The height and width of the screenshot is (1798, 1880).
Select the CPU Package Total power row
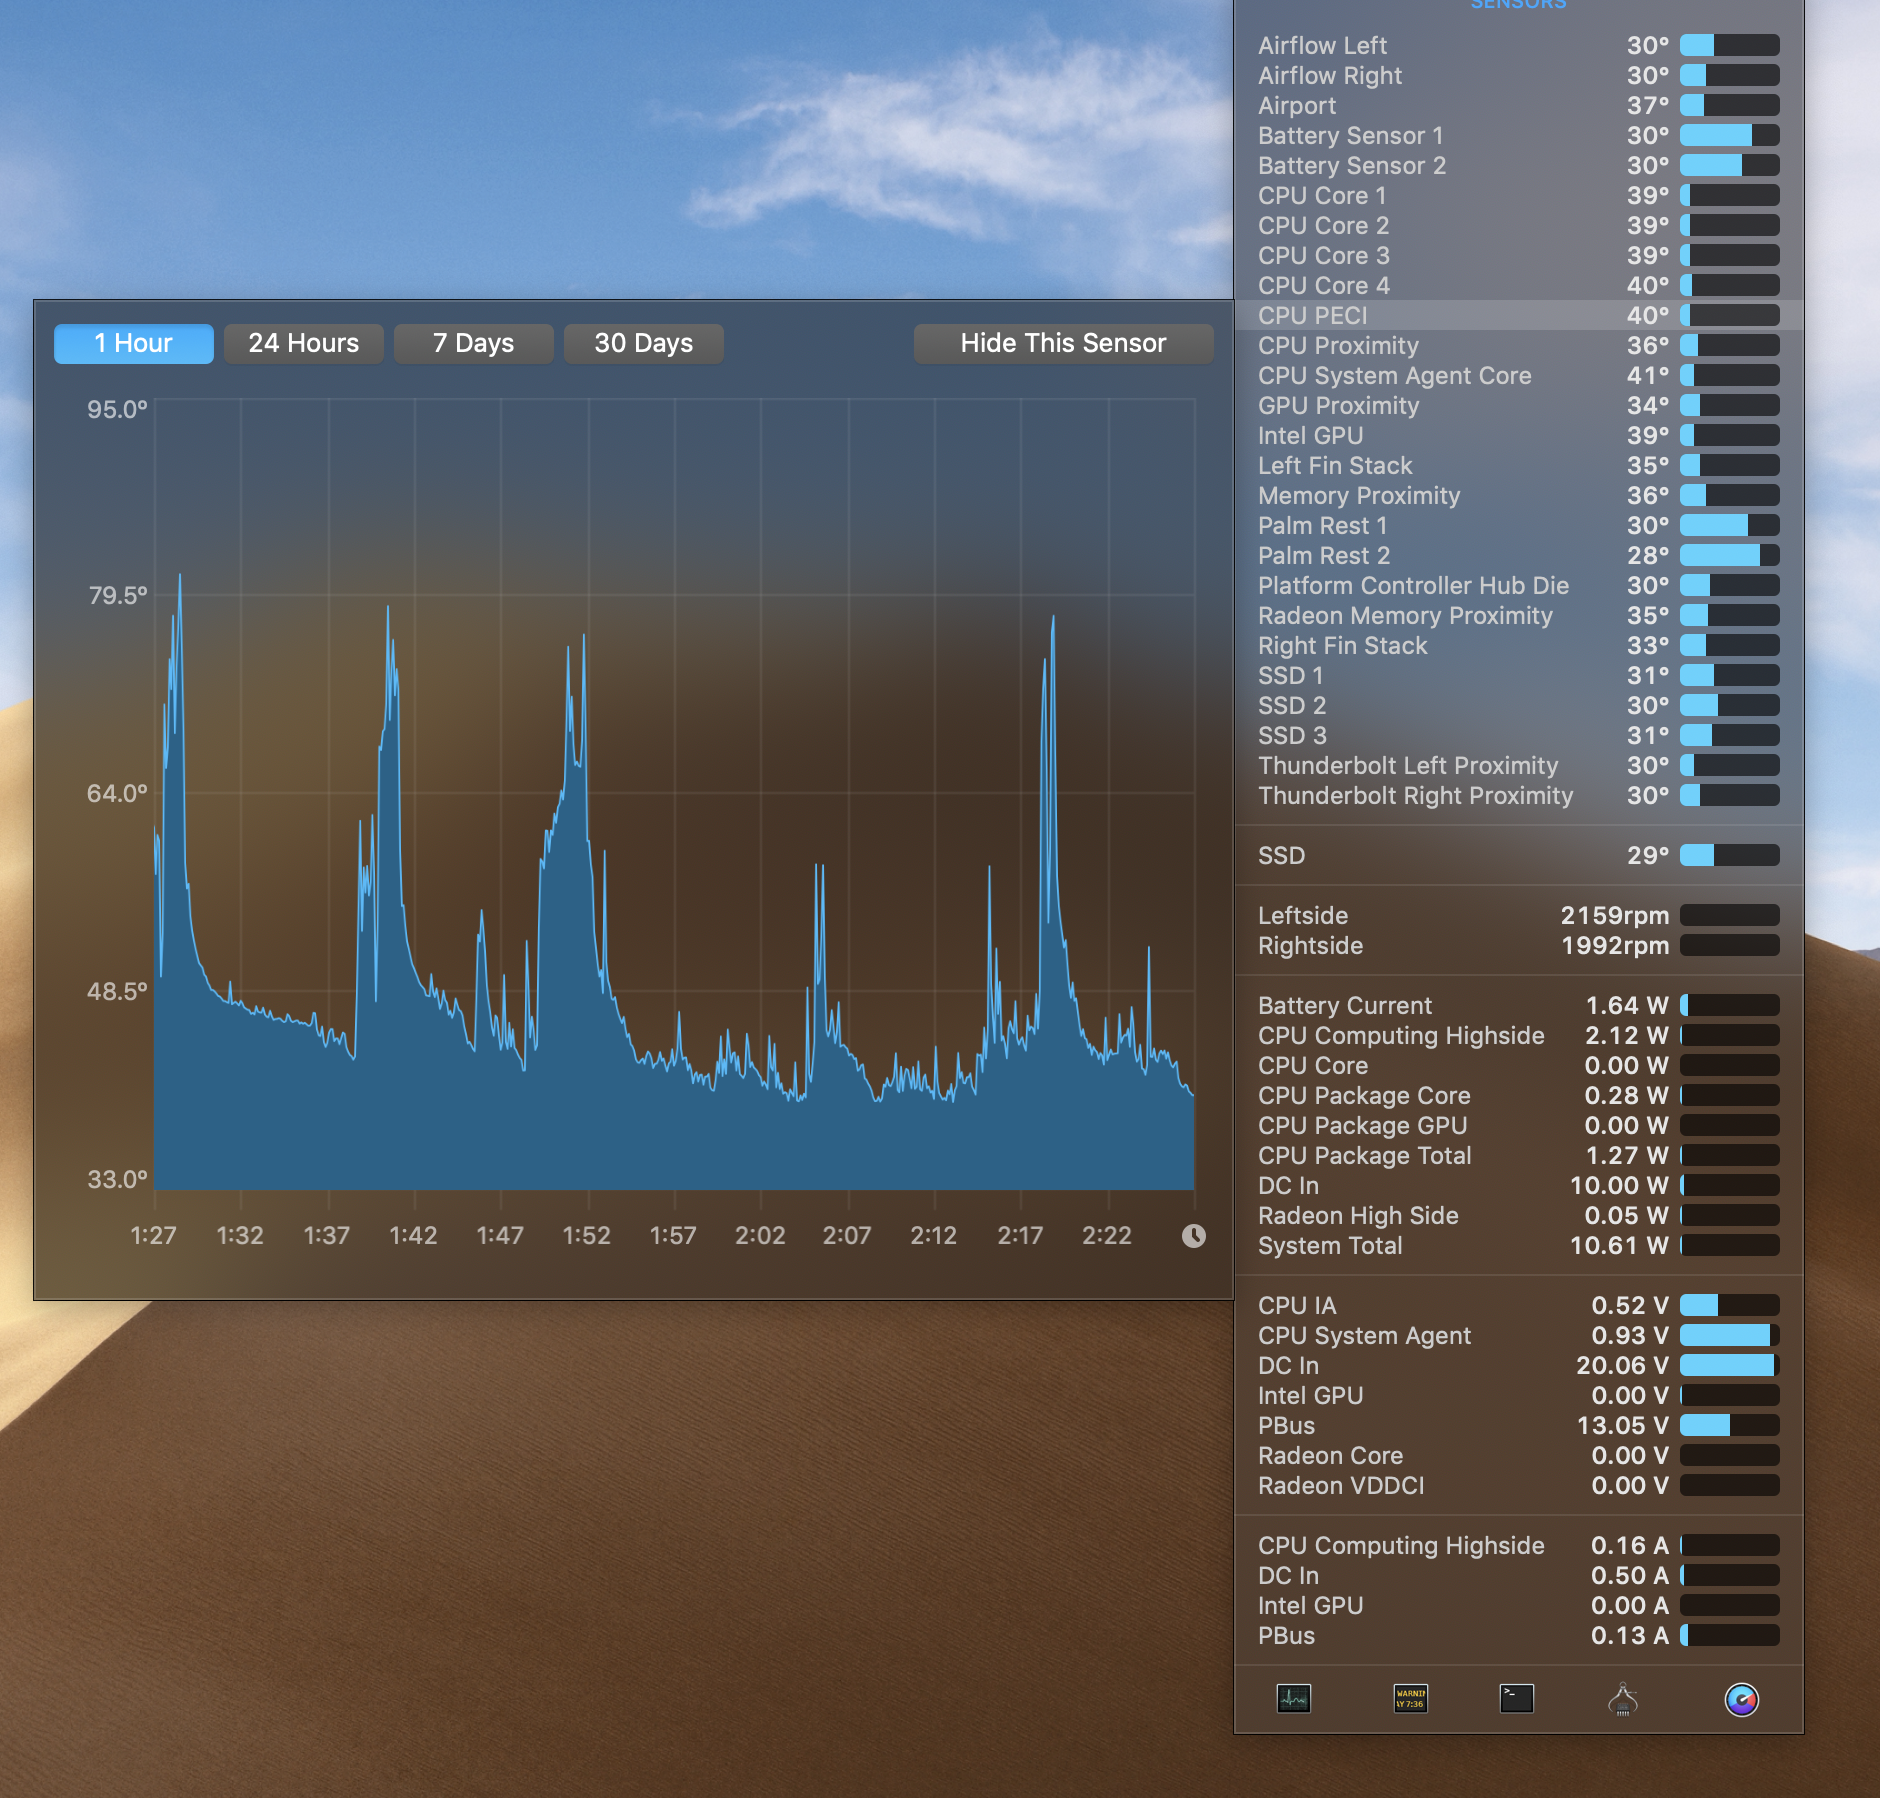1519,1155
